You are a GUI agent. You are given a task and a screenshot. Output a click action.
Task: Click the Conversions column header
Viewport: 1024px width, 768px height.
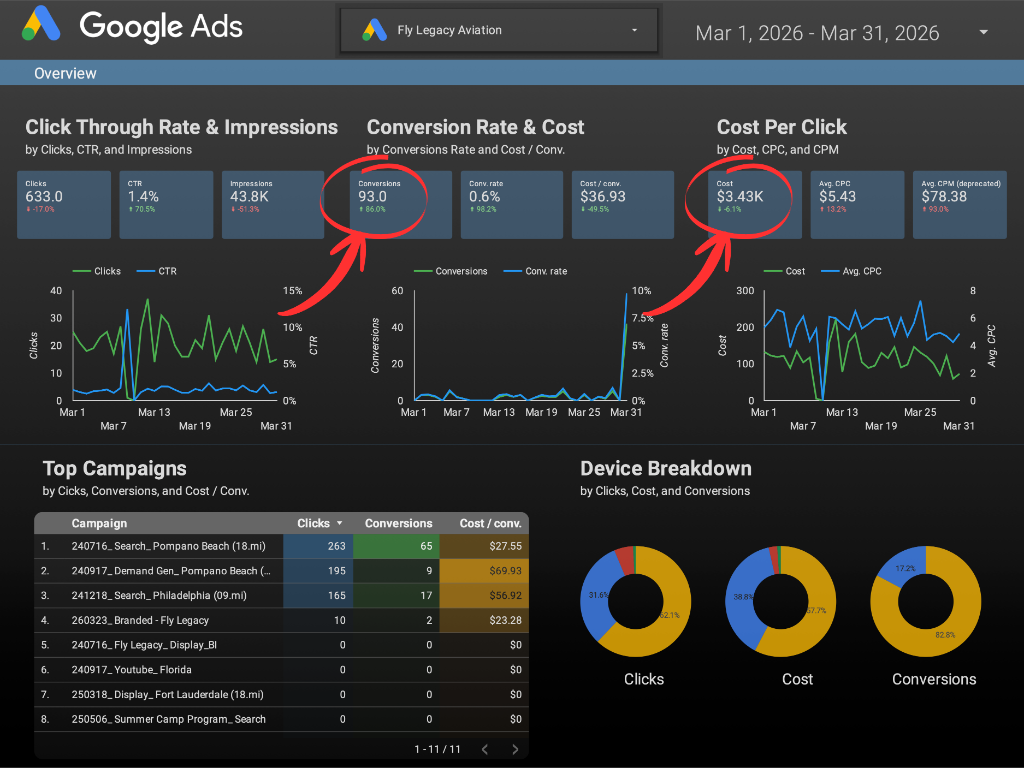pyautogui.click(x=398, y=523)
